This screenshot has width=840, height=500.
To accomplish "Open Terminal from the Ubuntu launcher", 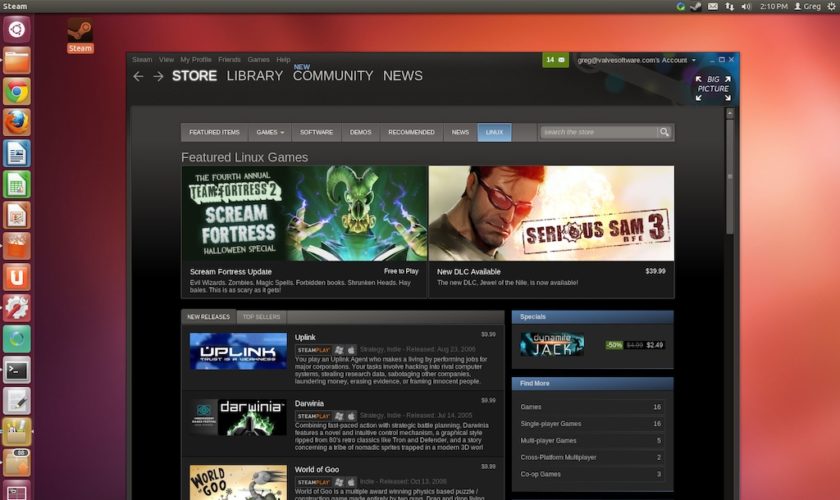I will coord(17,370).
